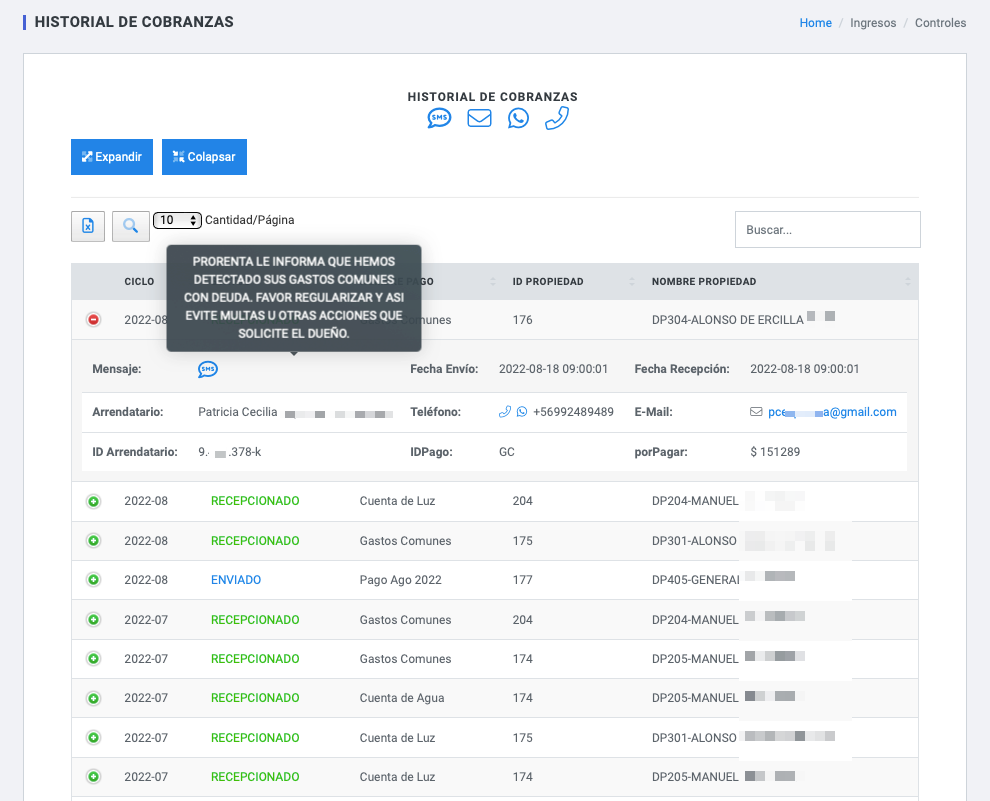Image resolution: width=990 pixels, height=801 pixels.
Task: Collapse the expanded row with red minus icon
Action: tap(93, 319)
